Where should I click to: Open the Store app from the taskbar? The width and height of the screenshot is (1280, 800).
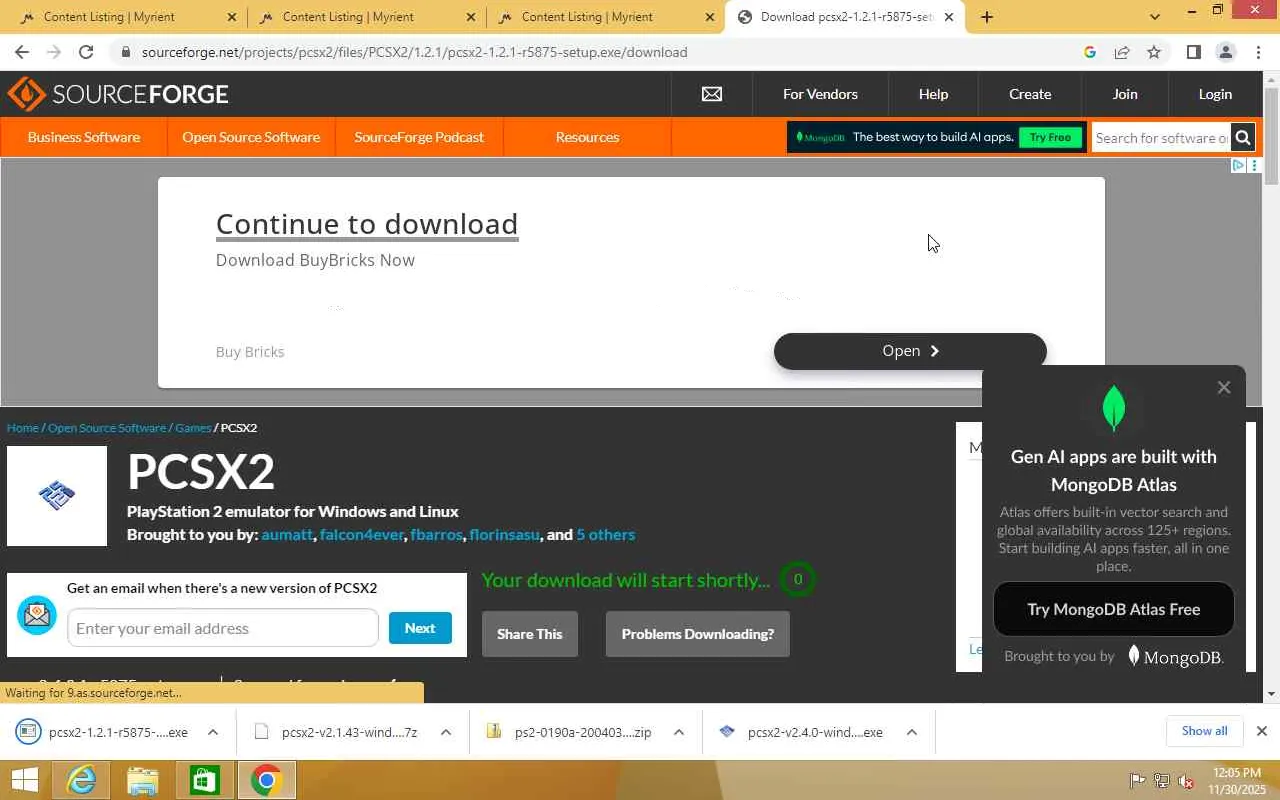pos(205,780)
